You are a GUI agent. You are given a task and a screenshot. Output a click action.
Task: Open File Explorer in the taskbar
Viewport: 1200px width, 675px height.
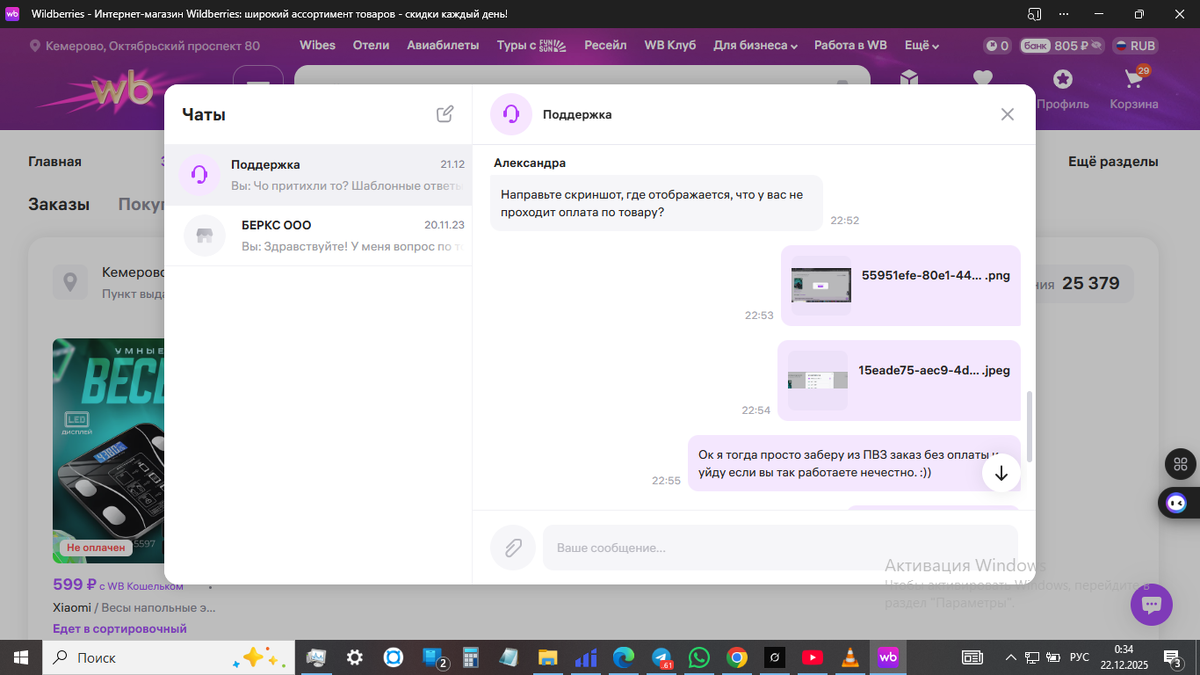click(547, 657)
